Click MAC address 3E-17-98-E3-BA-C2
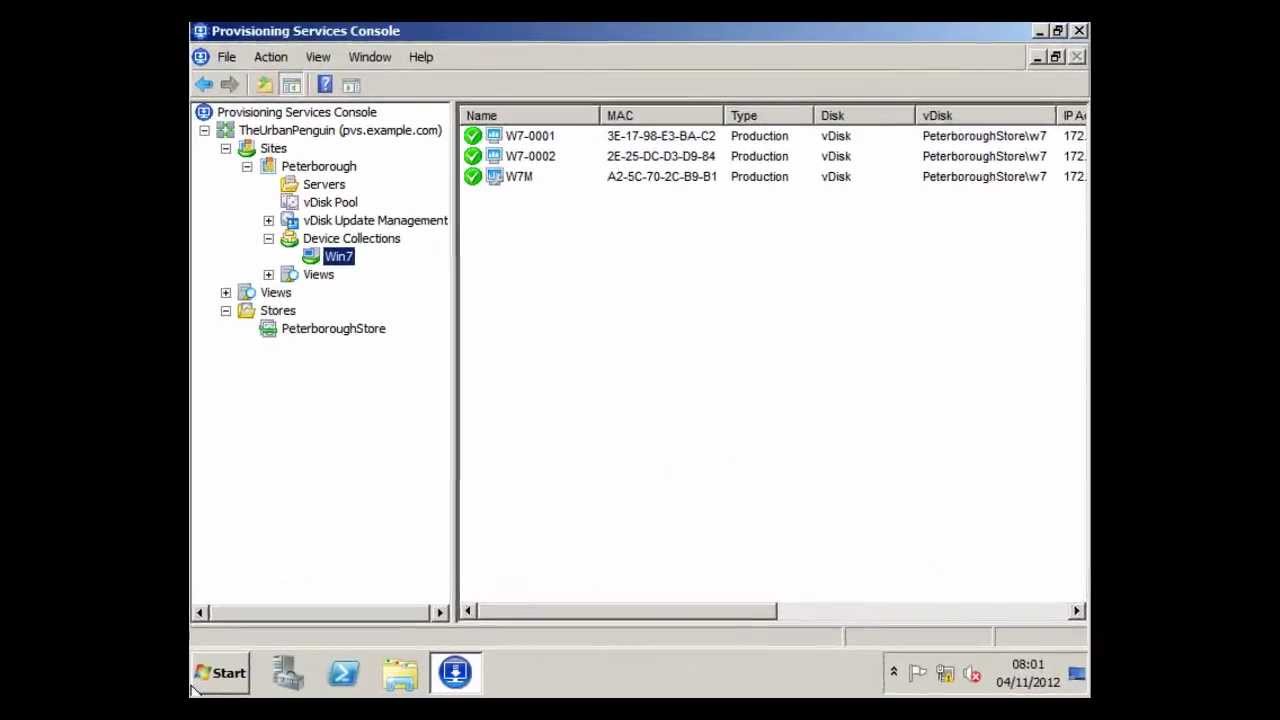Viewport: 1280px width, 720px height. (661, 136)
